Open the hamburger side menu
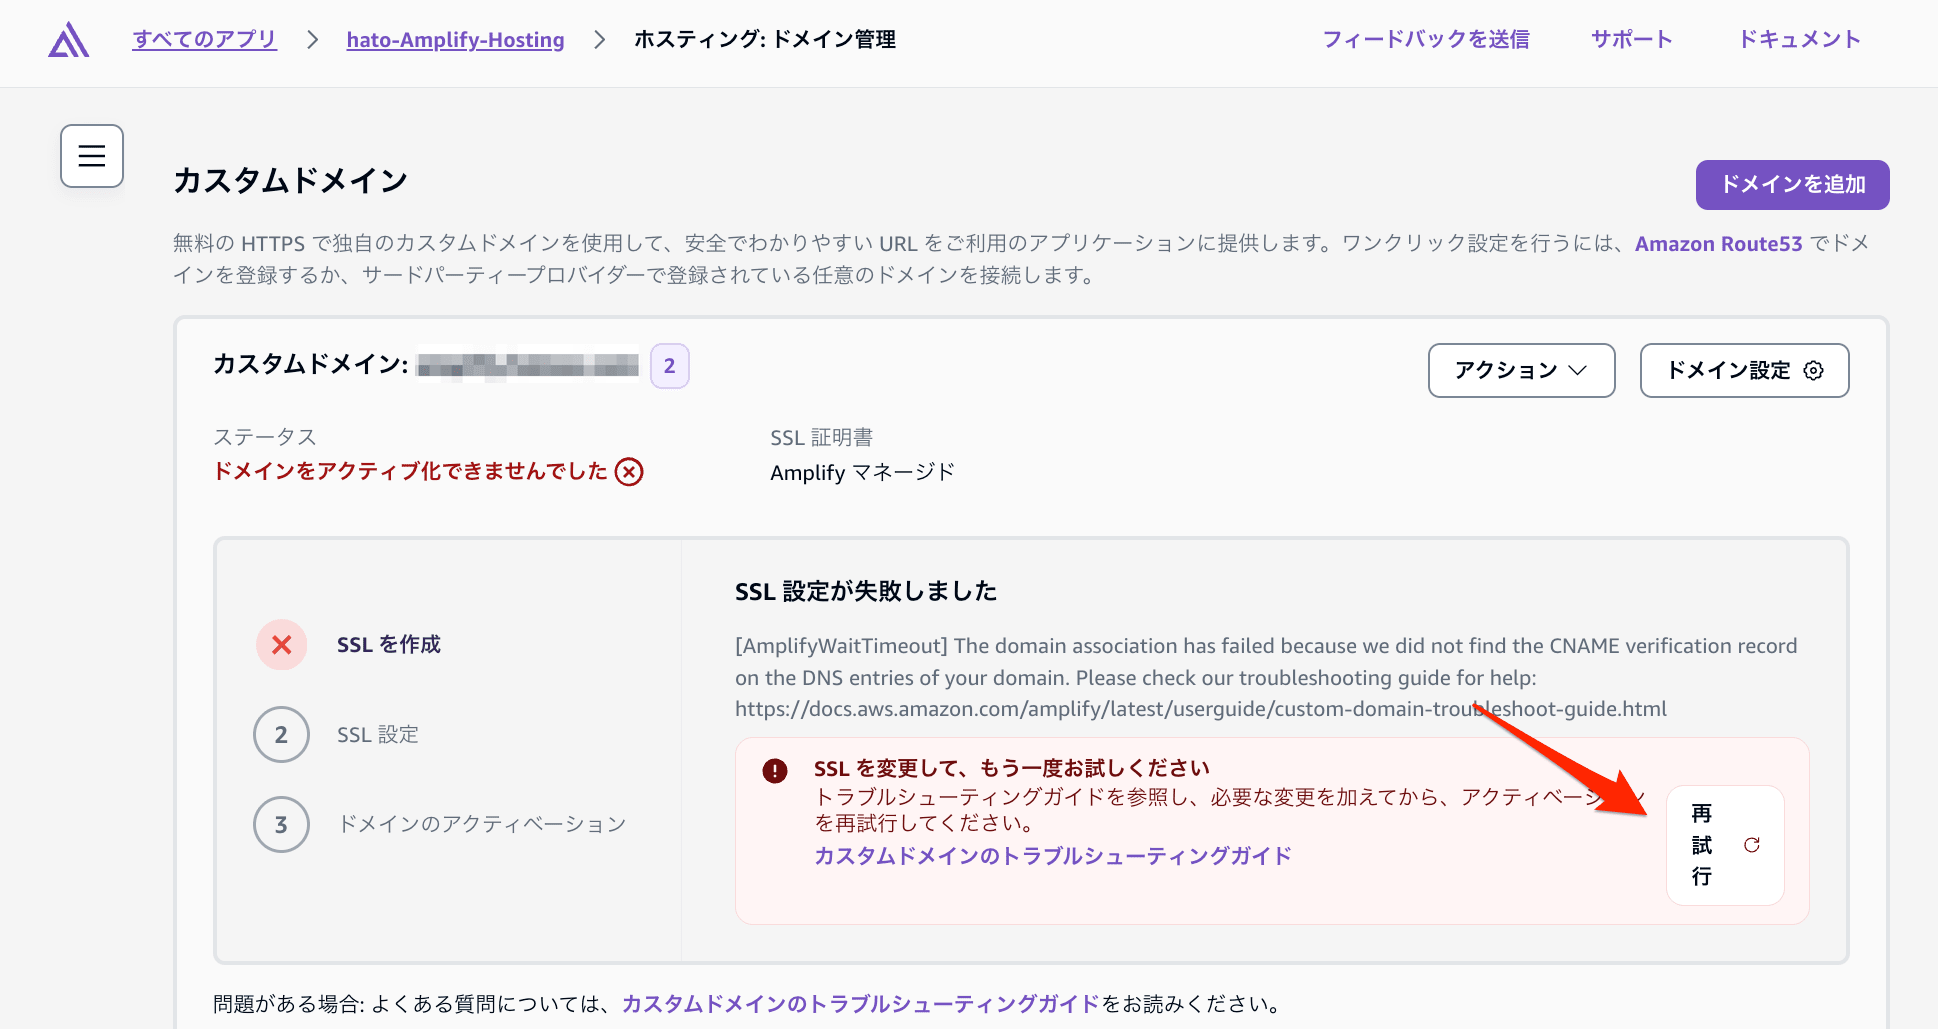This screenshot has width=1938, height=1029. [92, 156]
